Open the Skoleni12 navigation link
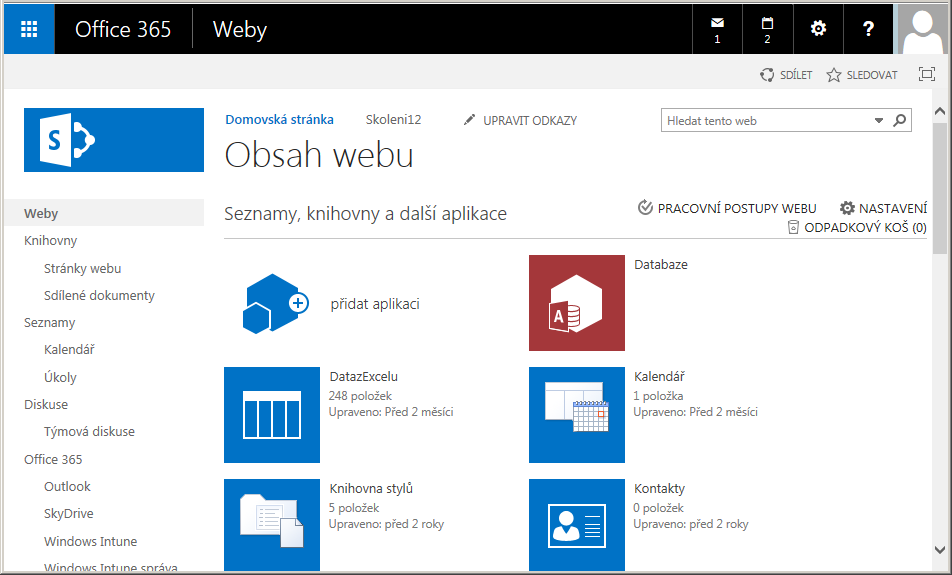The width and height of the screenshot is (952, 575). (393, 120)
